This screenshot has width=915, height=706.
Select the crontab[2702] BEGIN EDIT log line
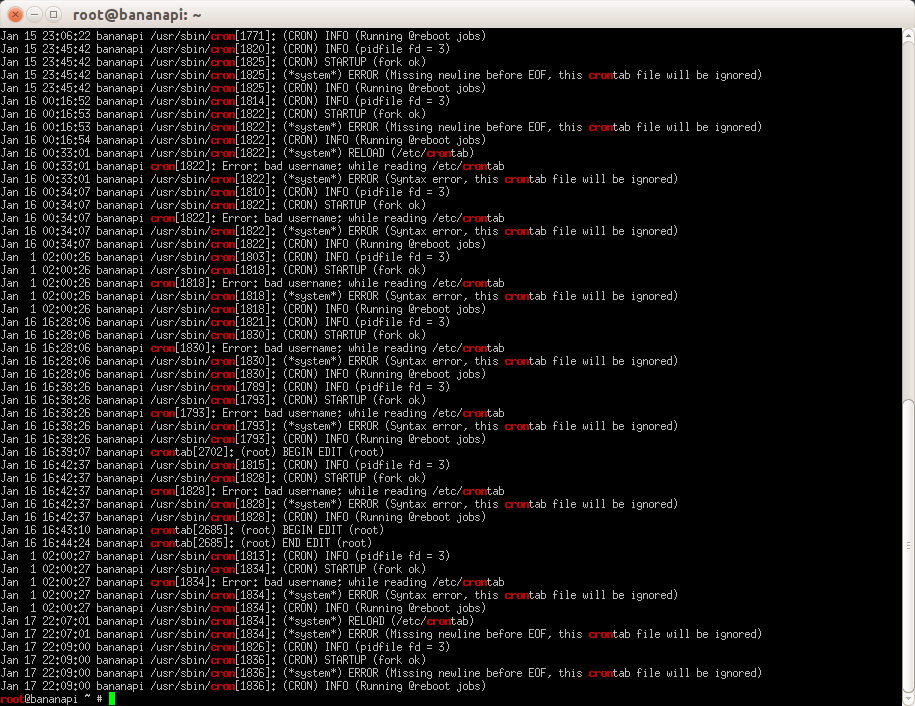click(x=192, y=452)
